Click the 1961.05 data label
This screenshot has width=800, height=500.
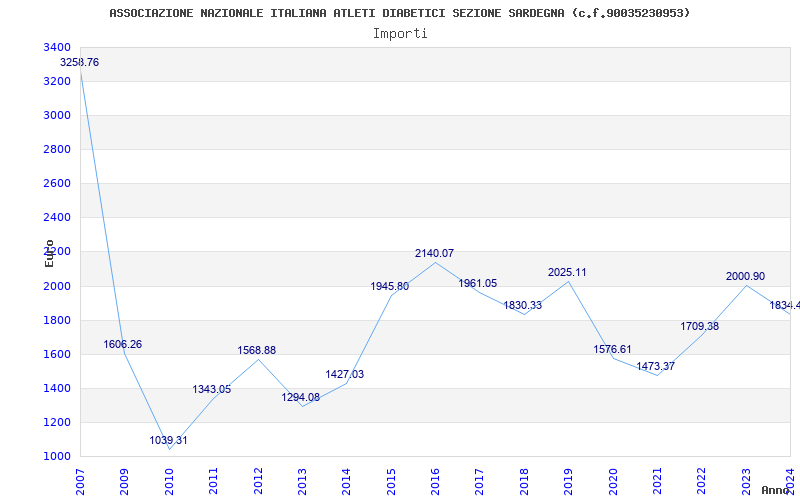[x=478, y=284]
